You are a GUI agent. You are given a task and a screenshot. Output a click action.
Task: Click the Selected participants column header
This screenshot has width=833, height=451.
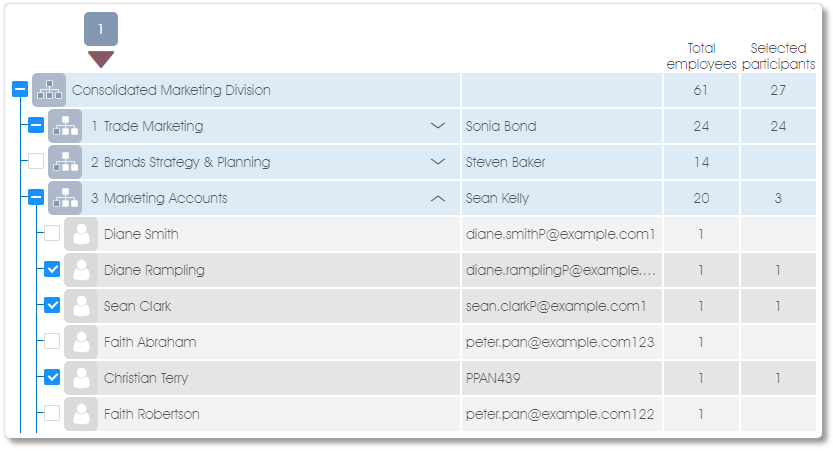[778, 56]
